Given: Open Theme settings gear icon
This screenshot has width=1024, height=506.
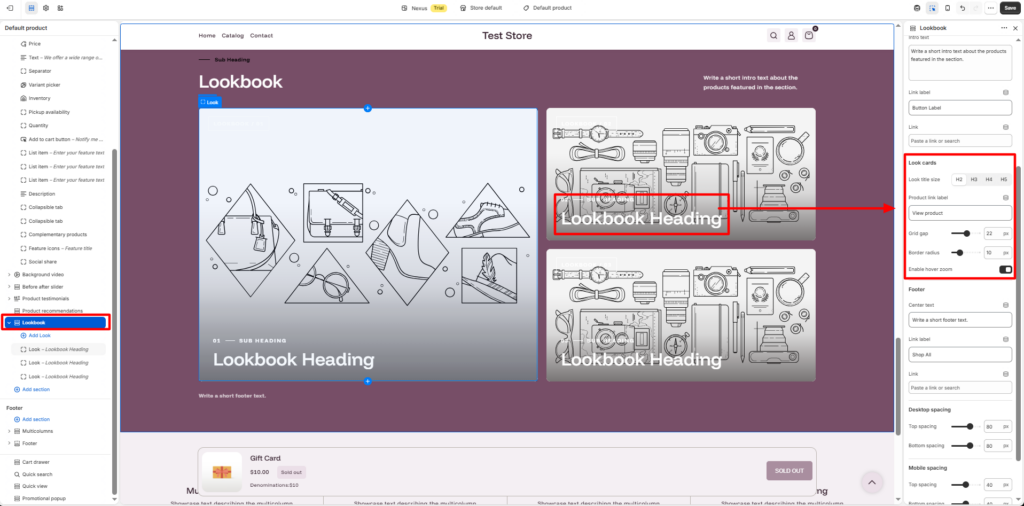Looking at the screenshot, I should click(x=46, y=8).
